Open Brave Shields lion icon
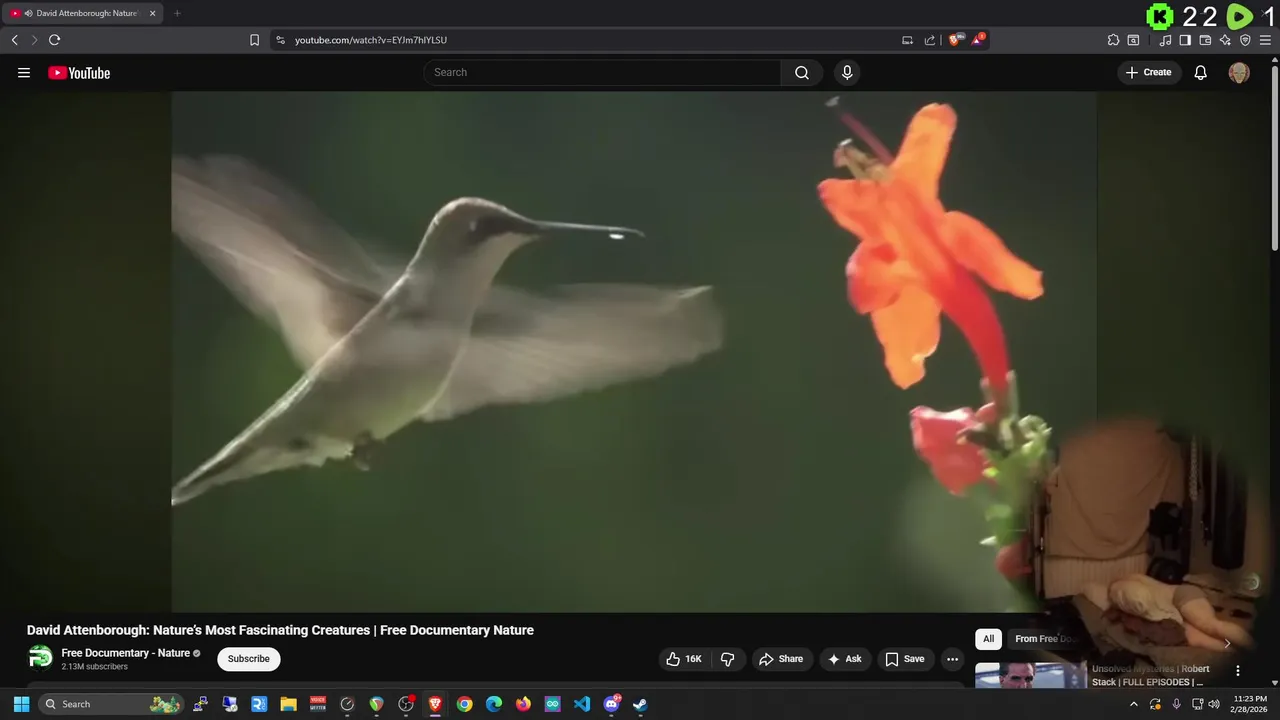This screenshot has width=1280, height=720. coord(955,40)
